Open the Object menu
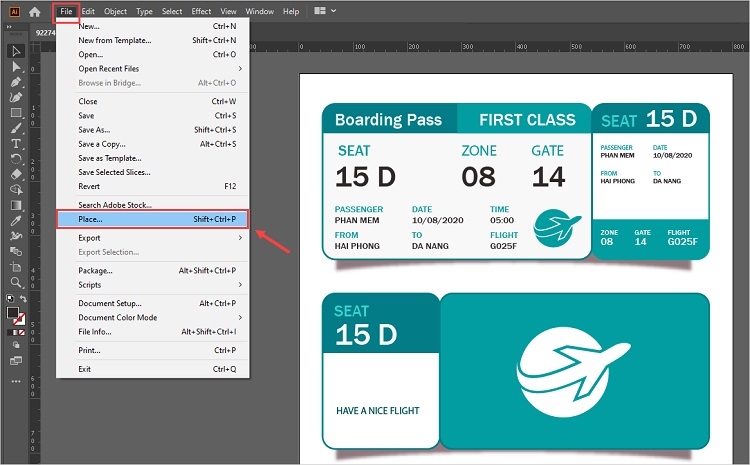Screen dimensions: 750x465 point(115,11)
